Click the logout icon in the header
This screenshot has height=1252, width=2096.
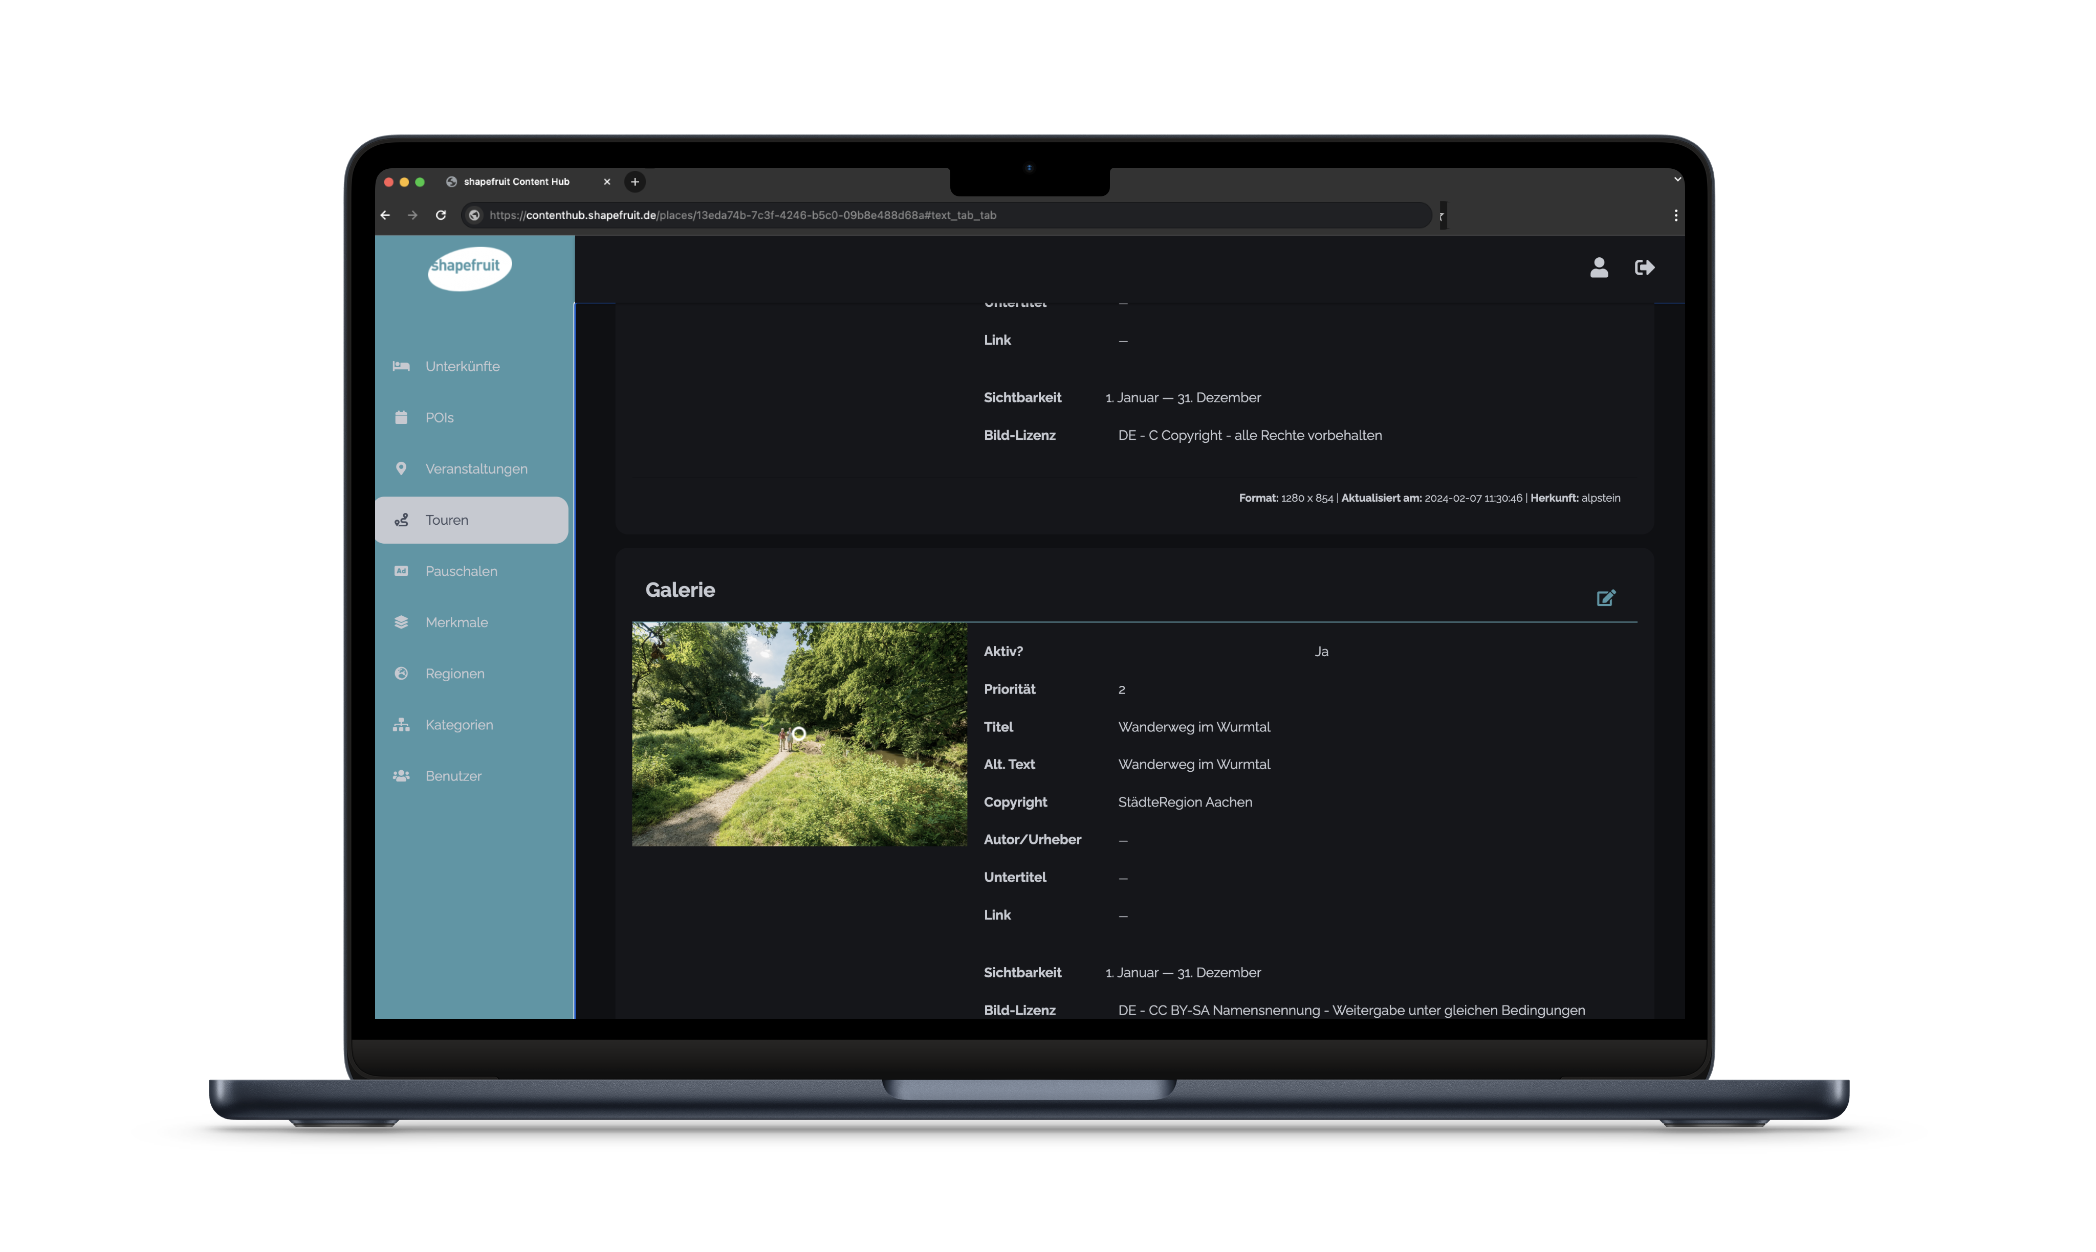point(1644,267)
